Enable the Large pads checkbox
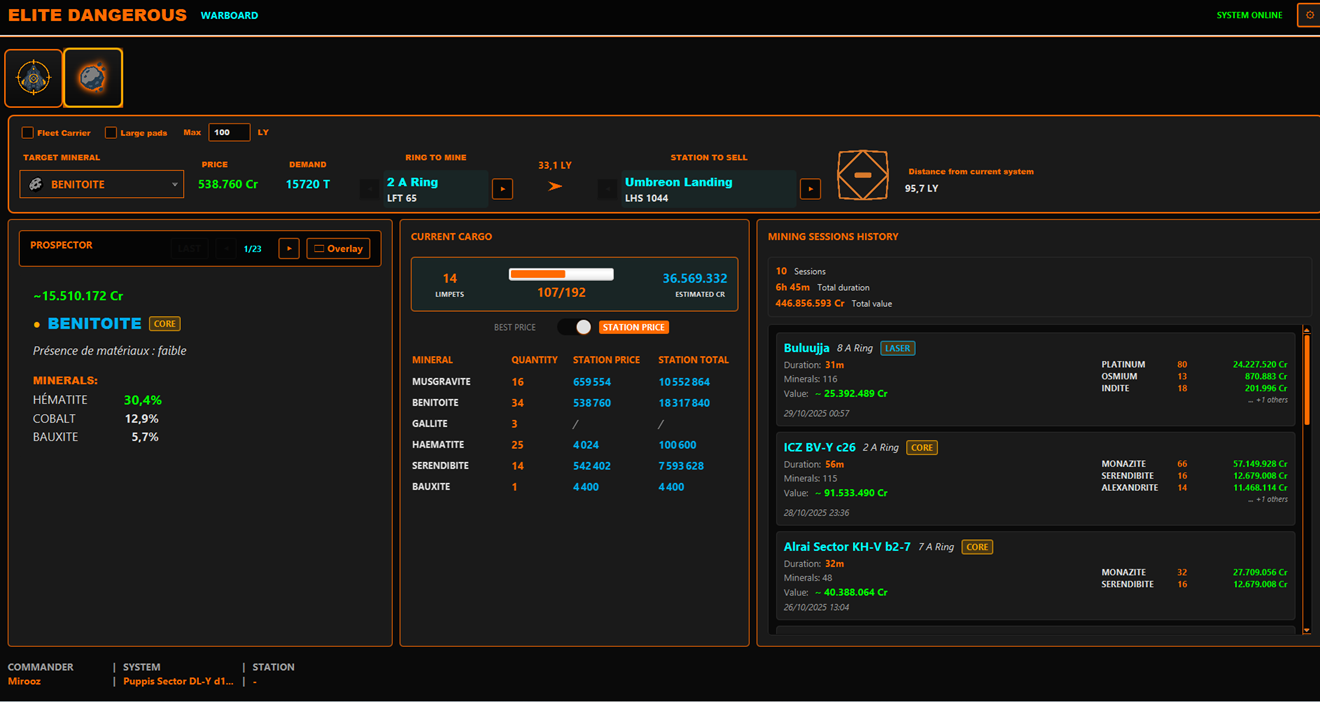 coord(111,132)
